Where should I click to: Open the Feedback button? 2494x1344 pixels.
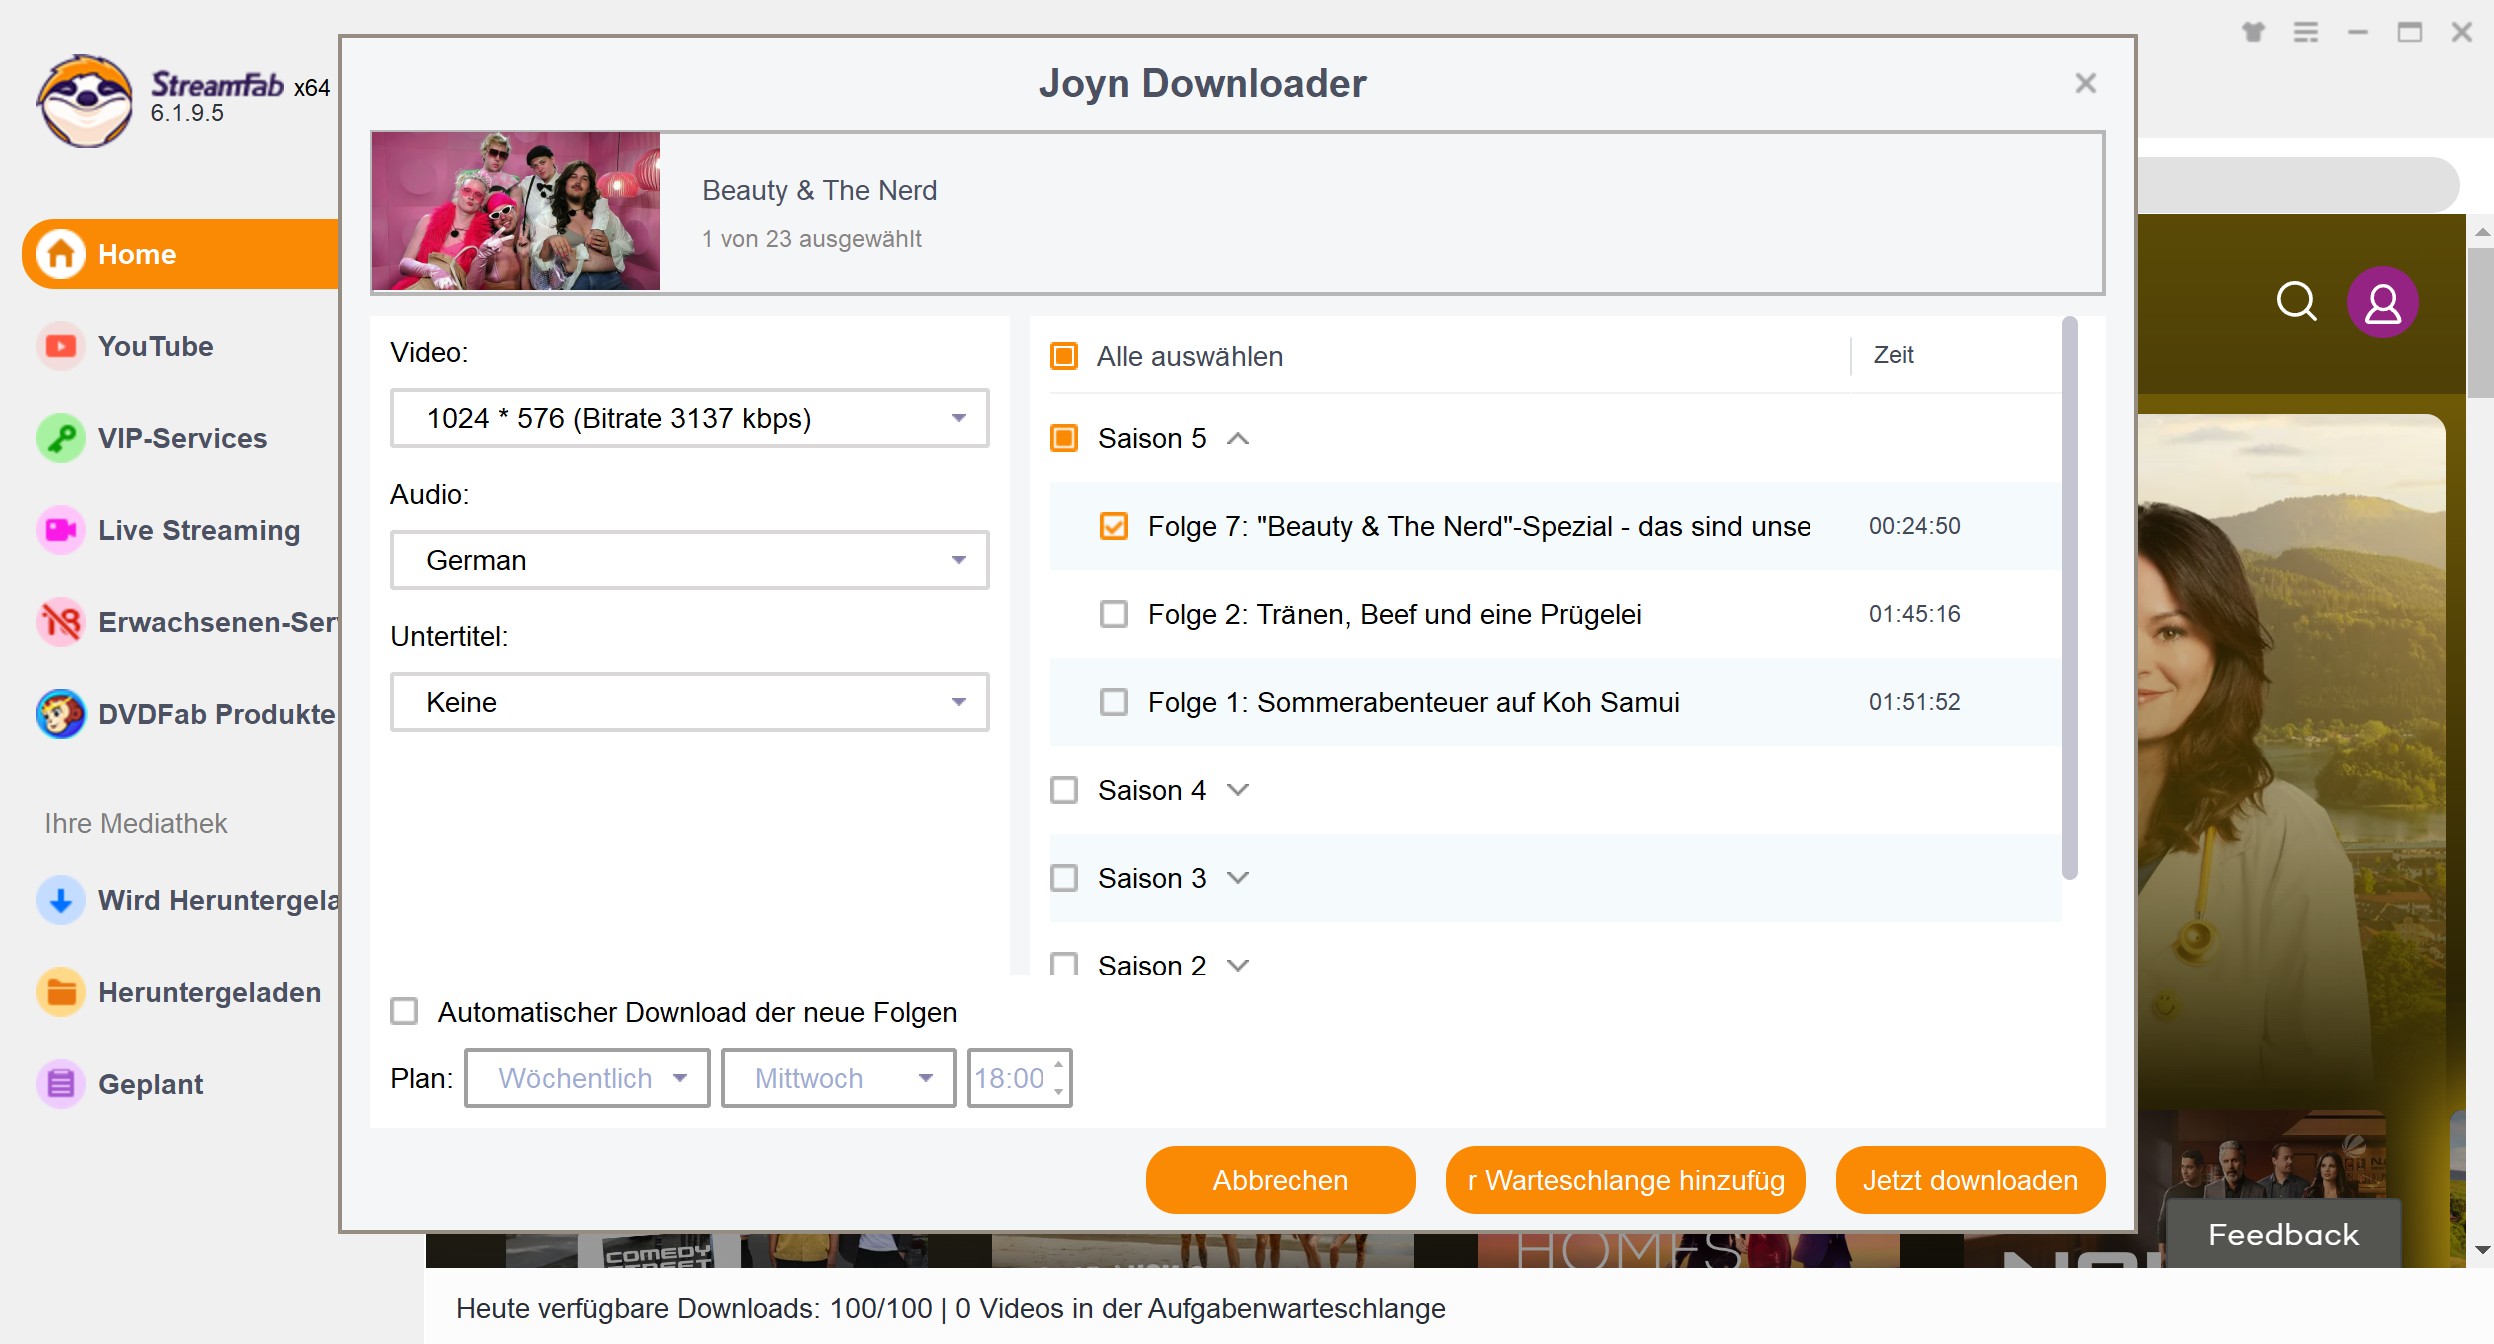tap(2283, 1234)
